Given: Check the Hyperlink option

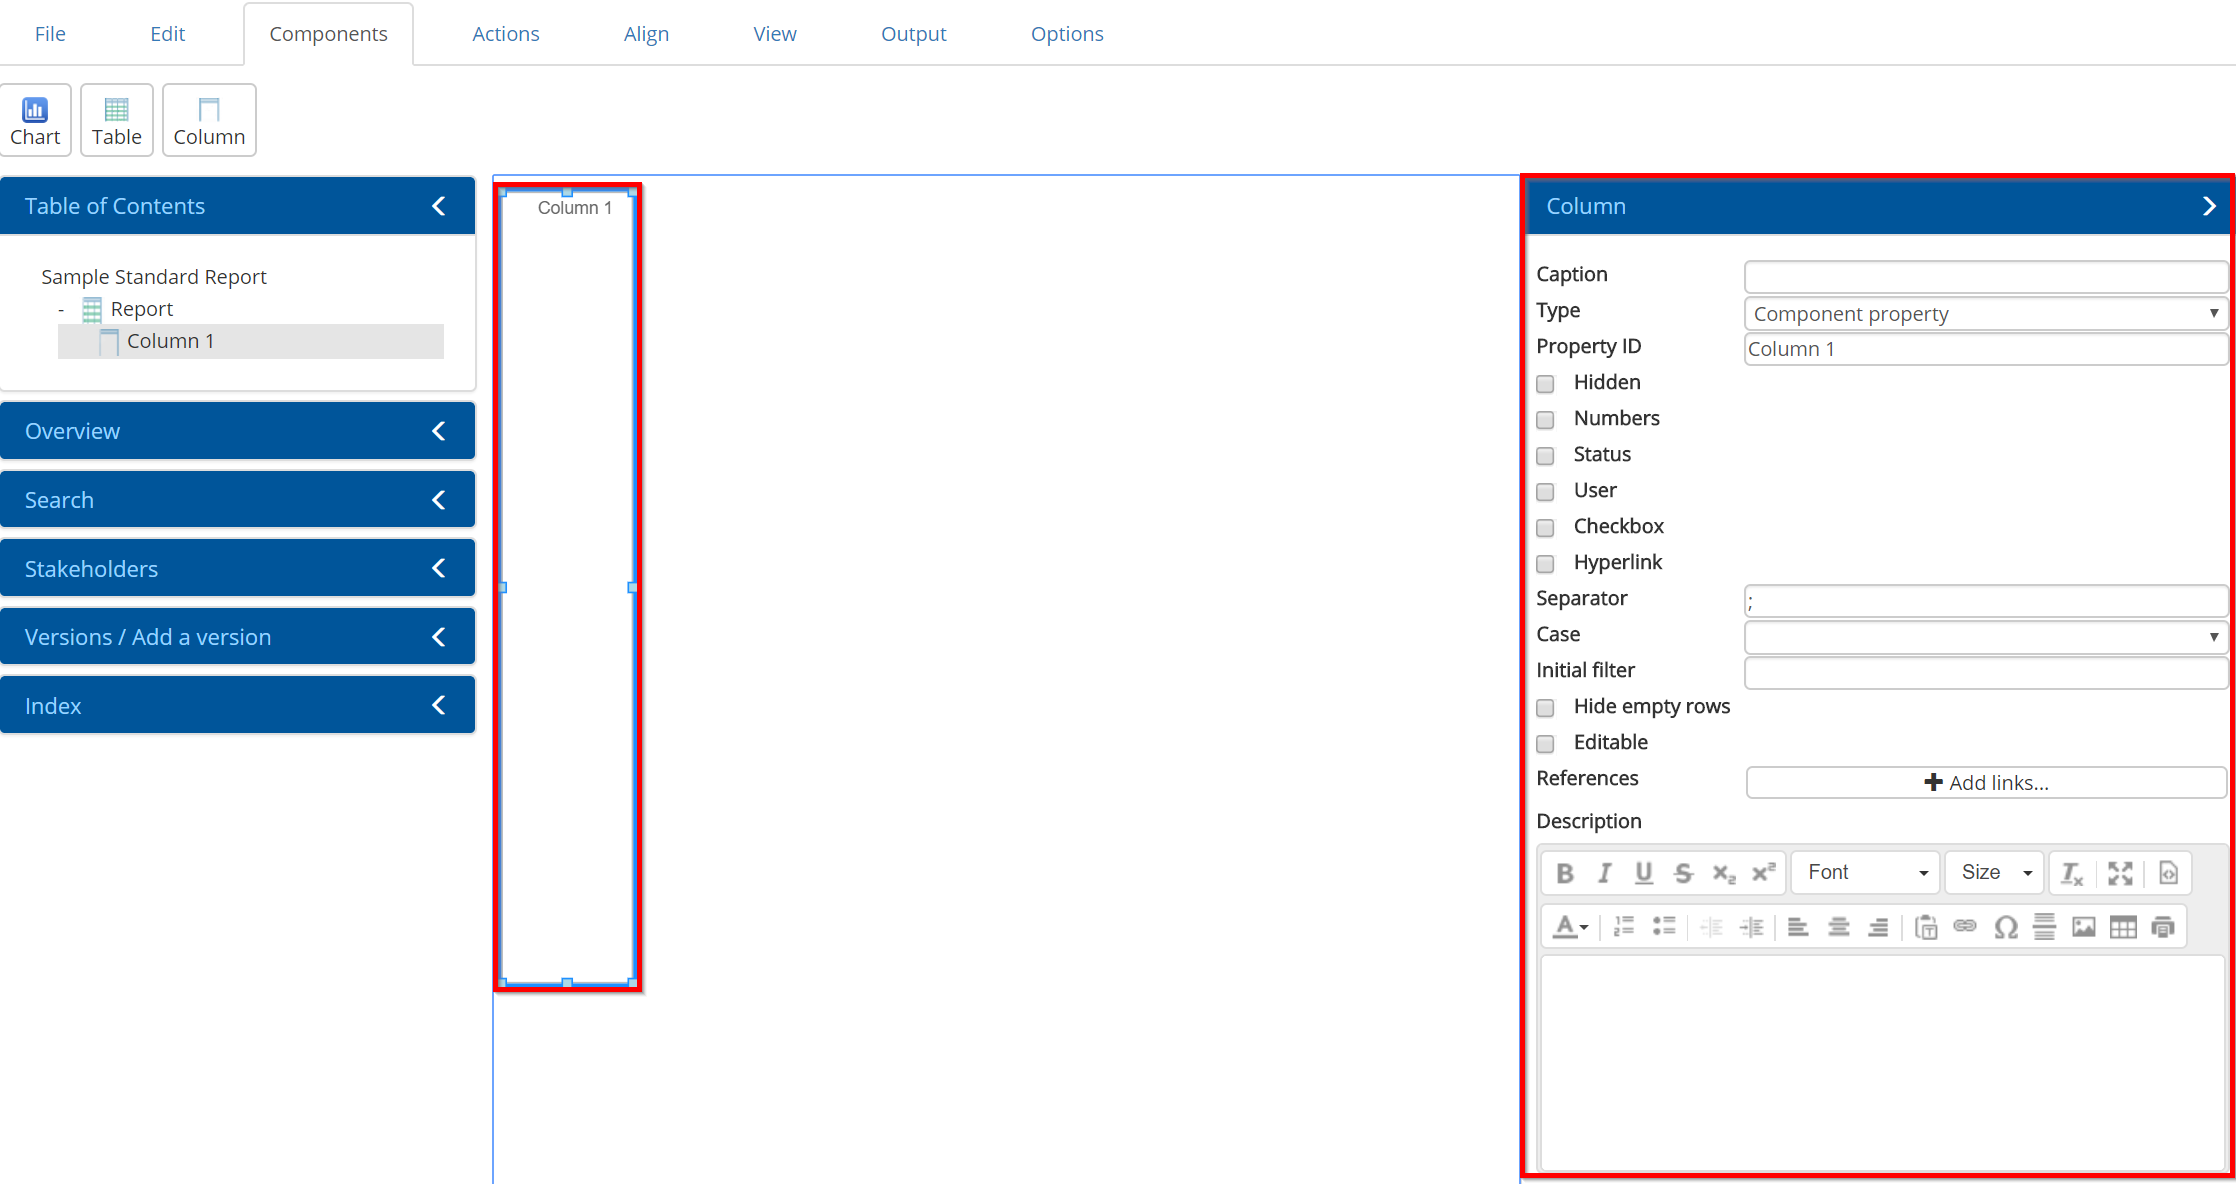Looking at the screenshot, I should (x=1546, y=564).
